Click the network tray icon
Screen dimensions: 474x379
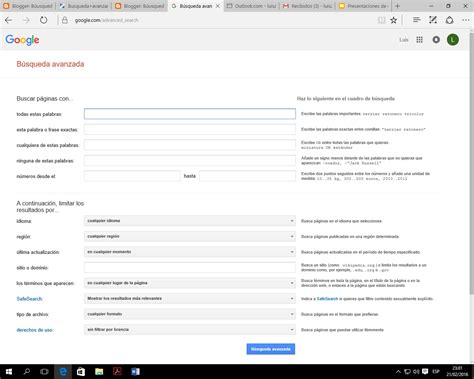coord(407,372)
